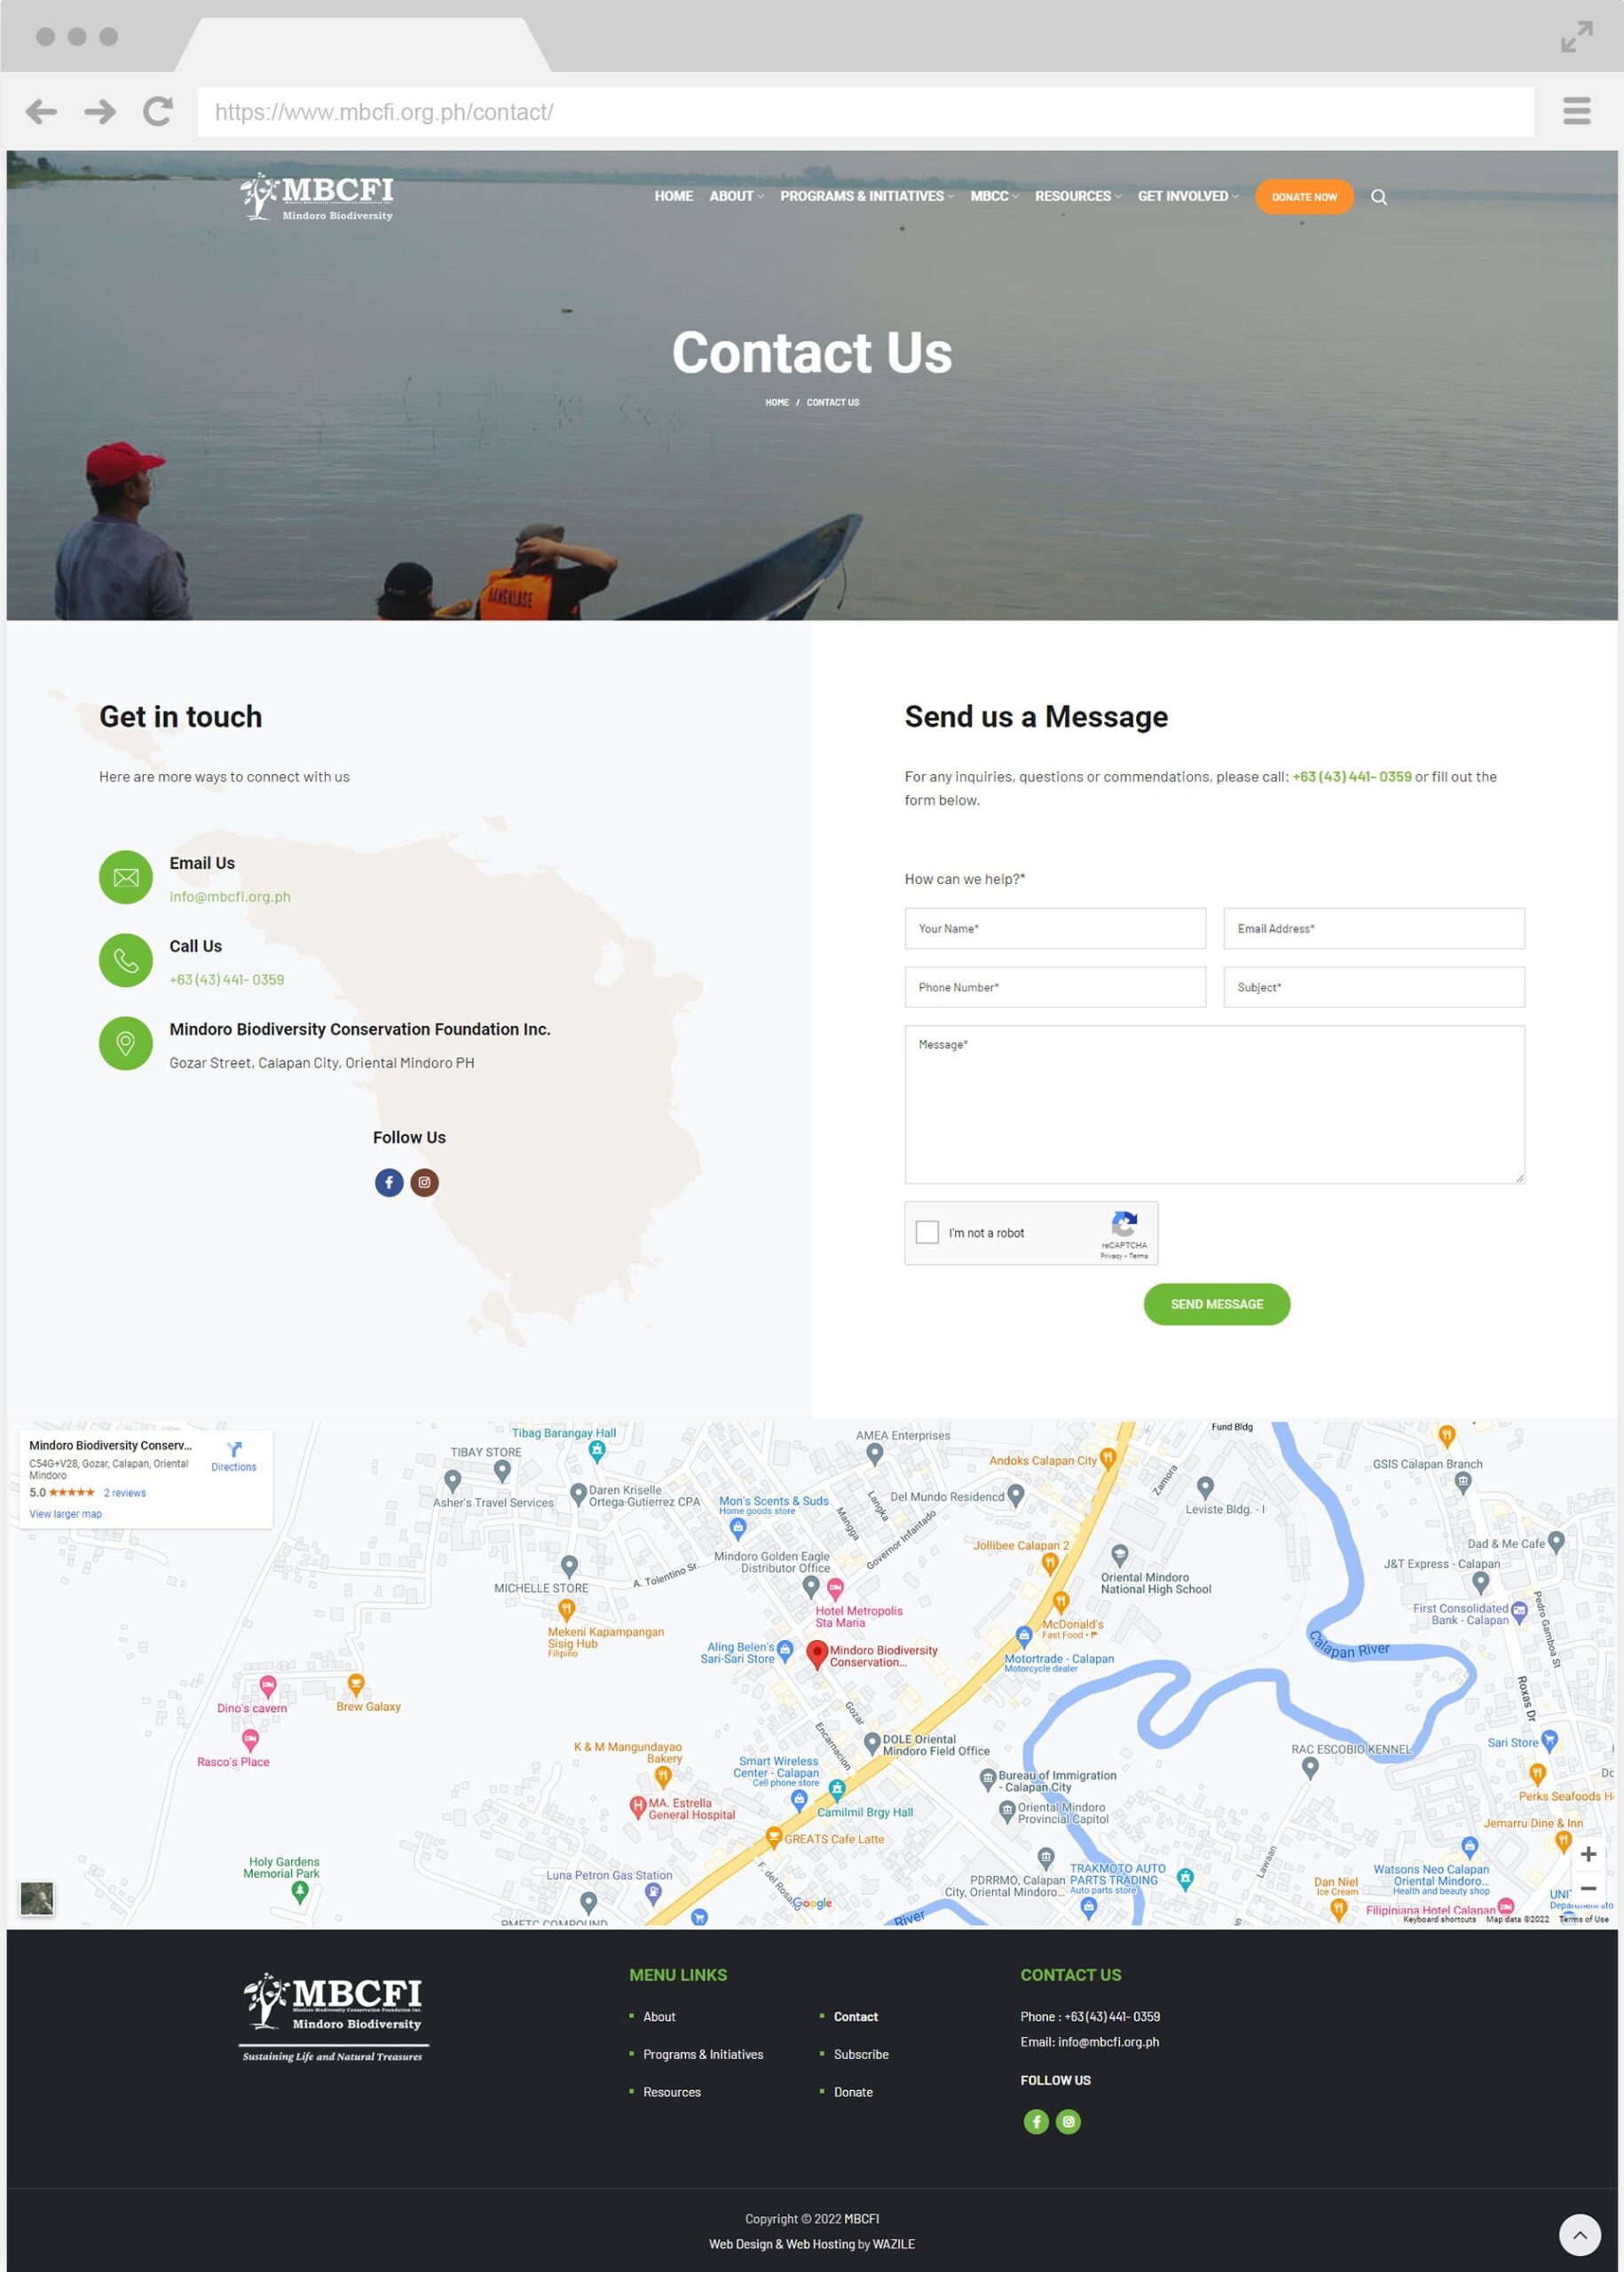Open Facebook icon under Follow Us
1624x2272 pixels.
click(x=389, y=1182)
